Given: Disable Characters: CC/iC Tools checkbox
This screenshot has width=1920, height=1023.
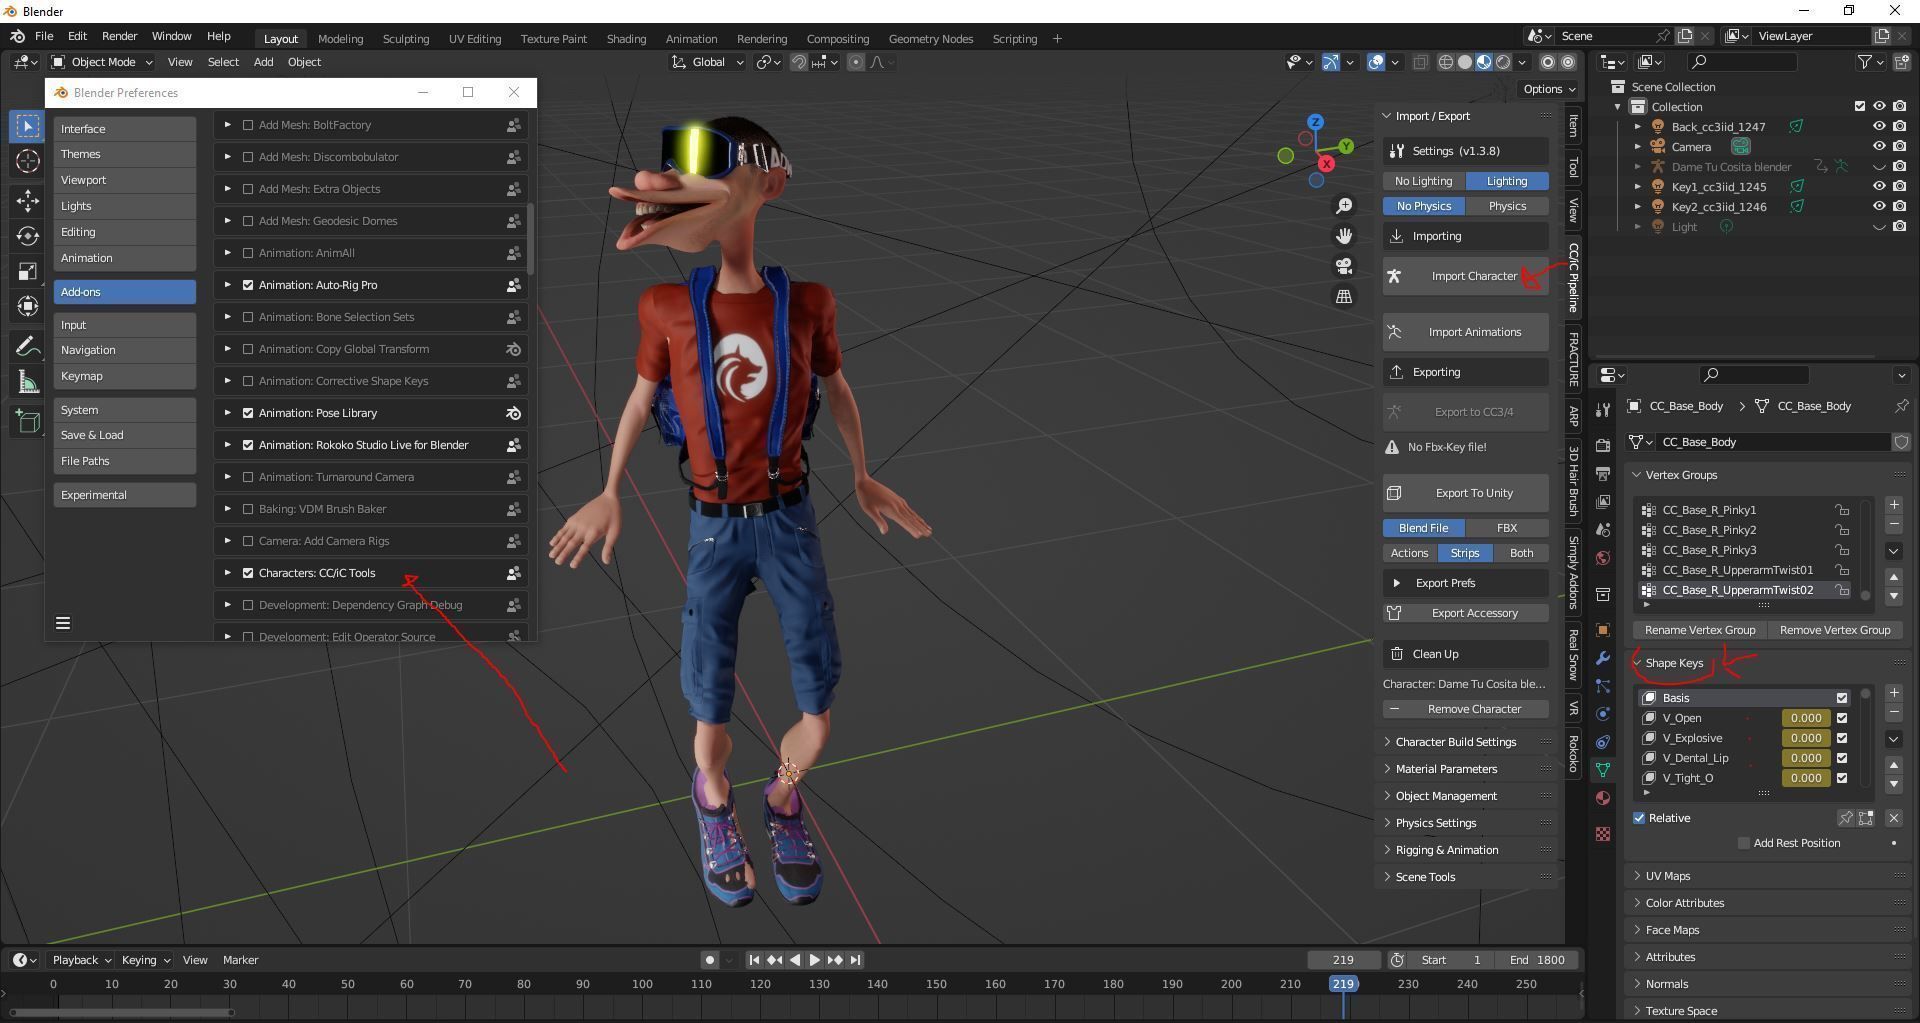Looking at the screenshot, I should pyautogui.click(x=248, y=573).
